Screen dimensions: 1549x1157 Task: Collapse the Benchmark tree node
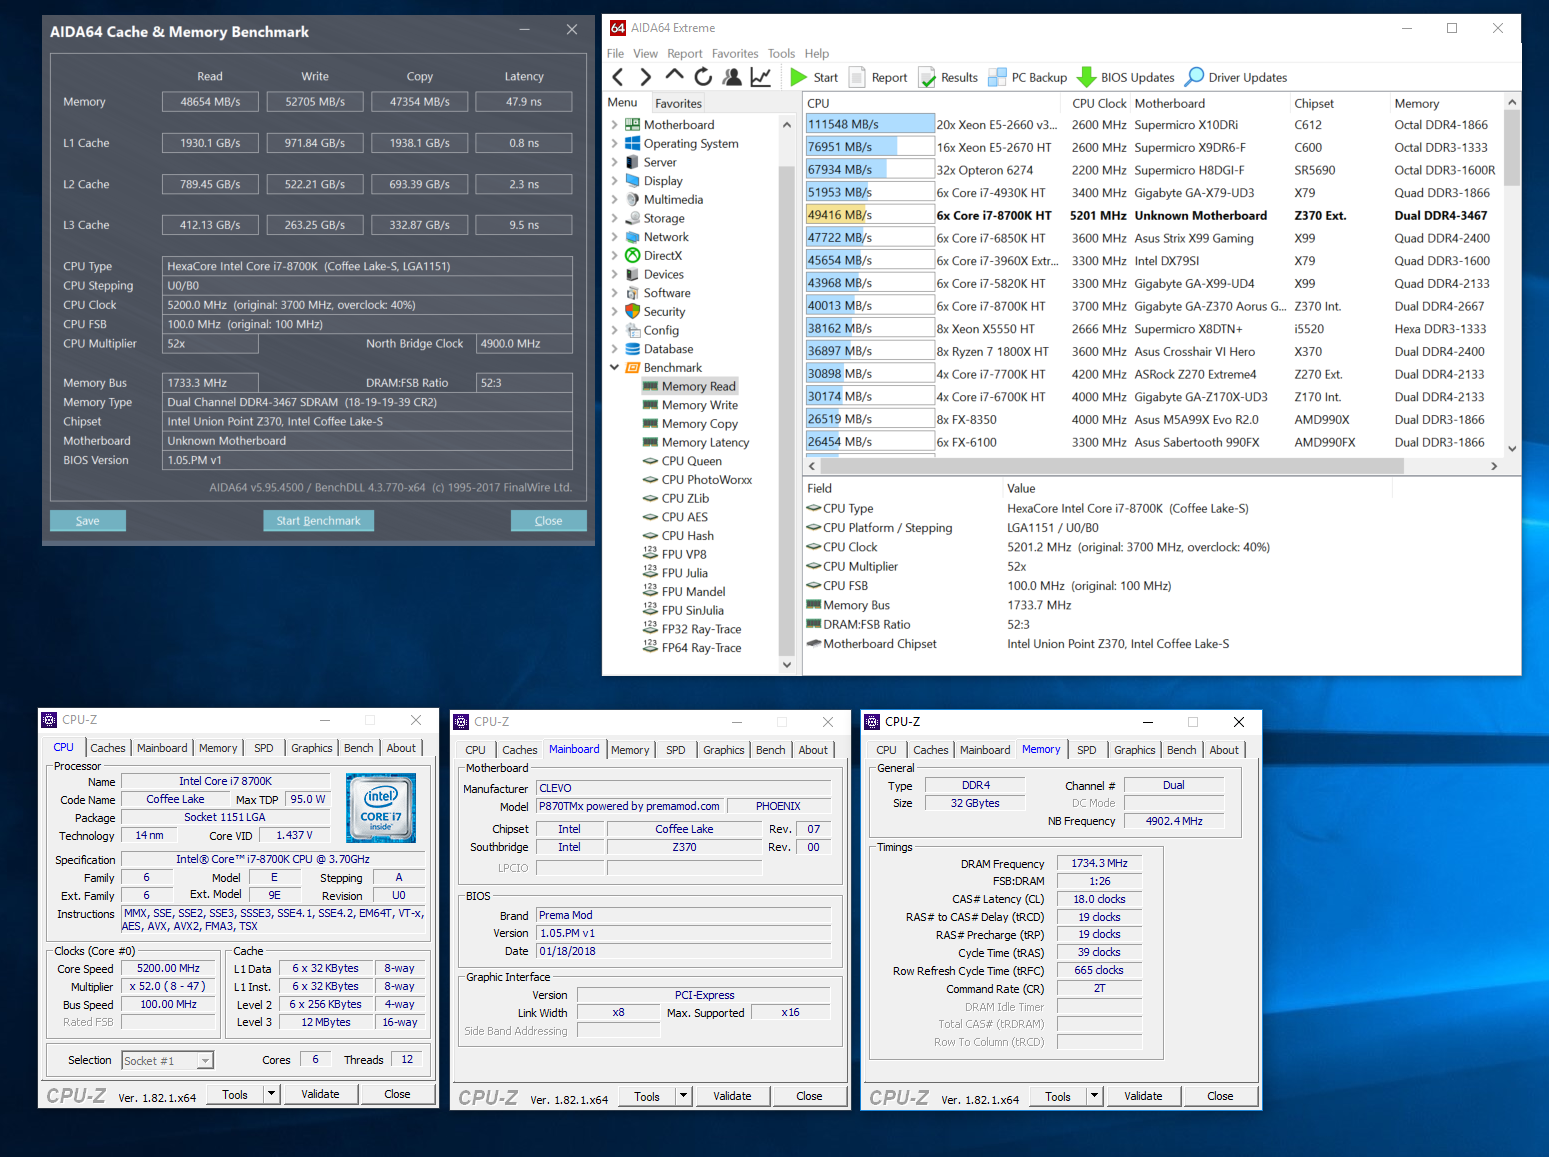[x=614, y=368]
